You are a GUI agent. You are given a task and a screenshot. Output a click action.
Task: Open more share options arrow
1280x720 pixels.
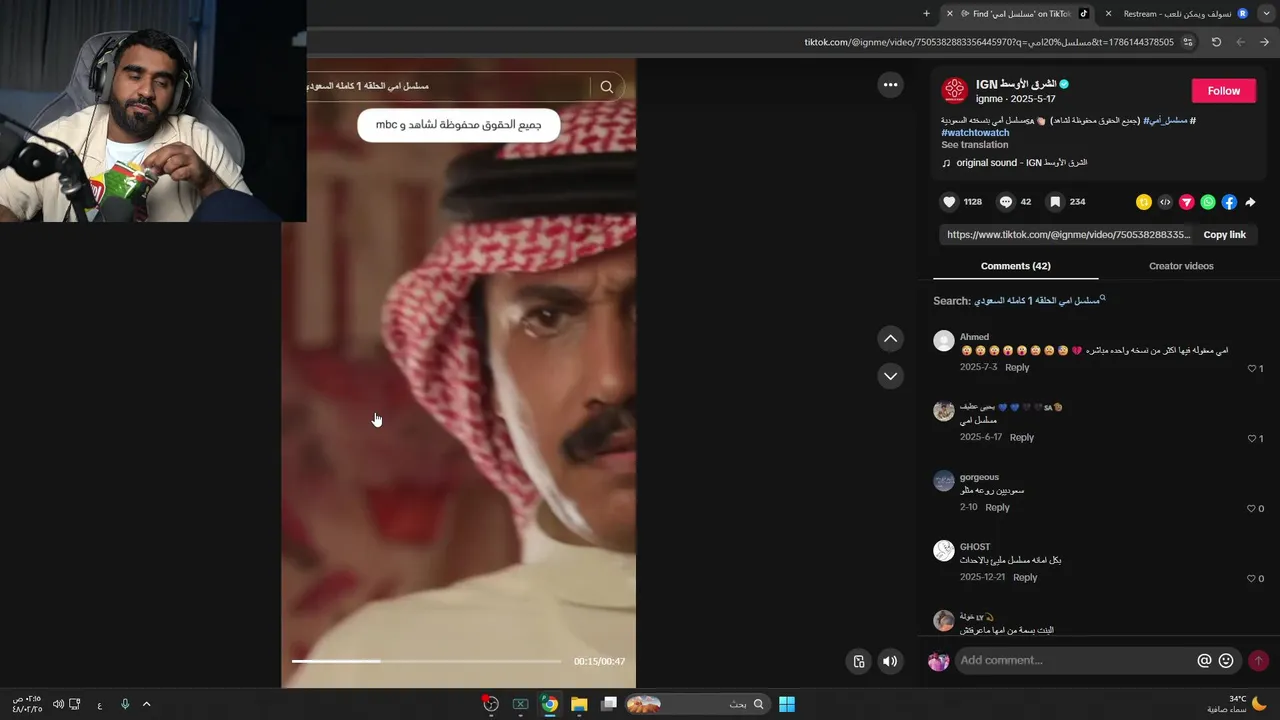1250,202
